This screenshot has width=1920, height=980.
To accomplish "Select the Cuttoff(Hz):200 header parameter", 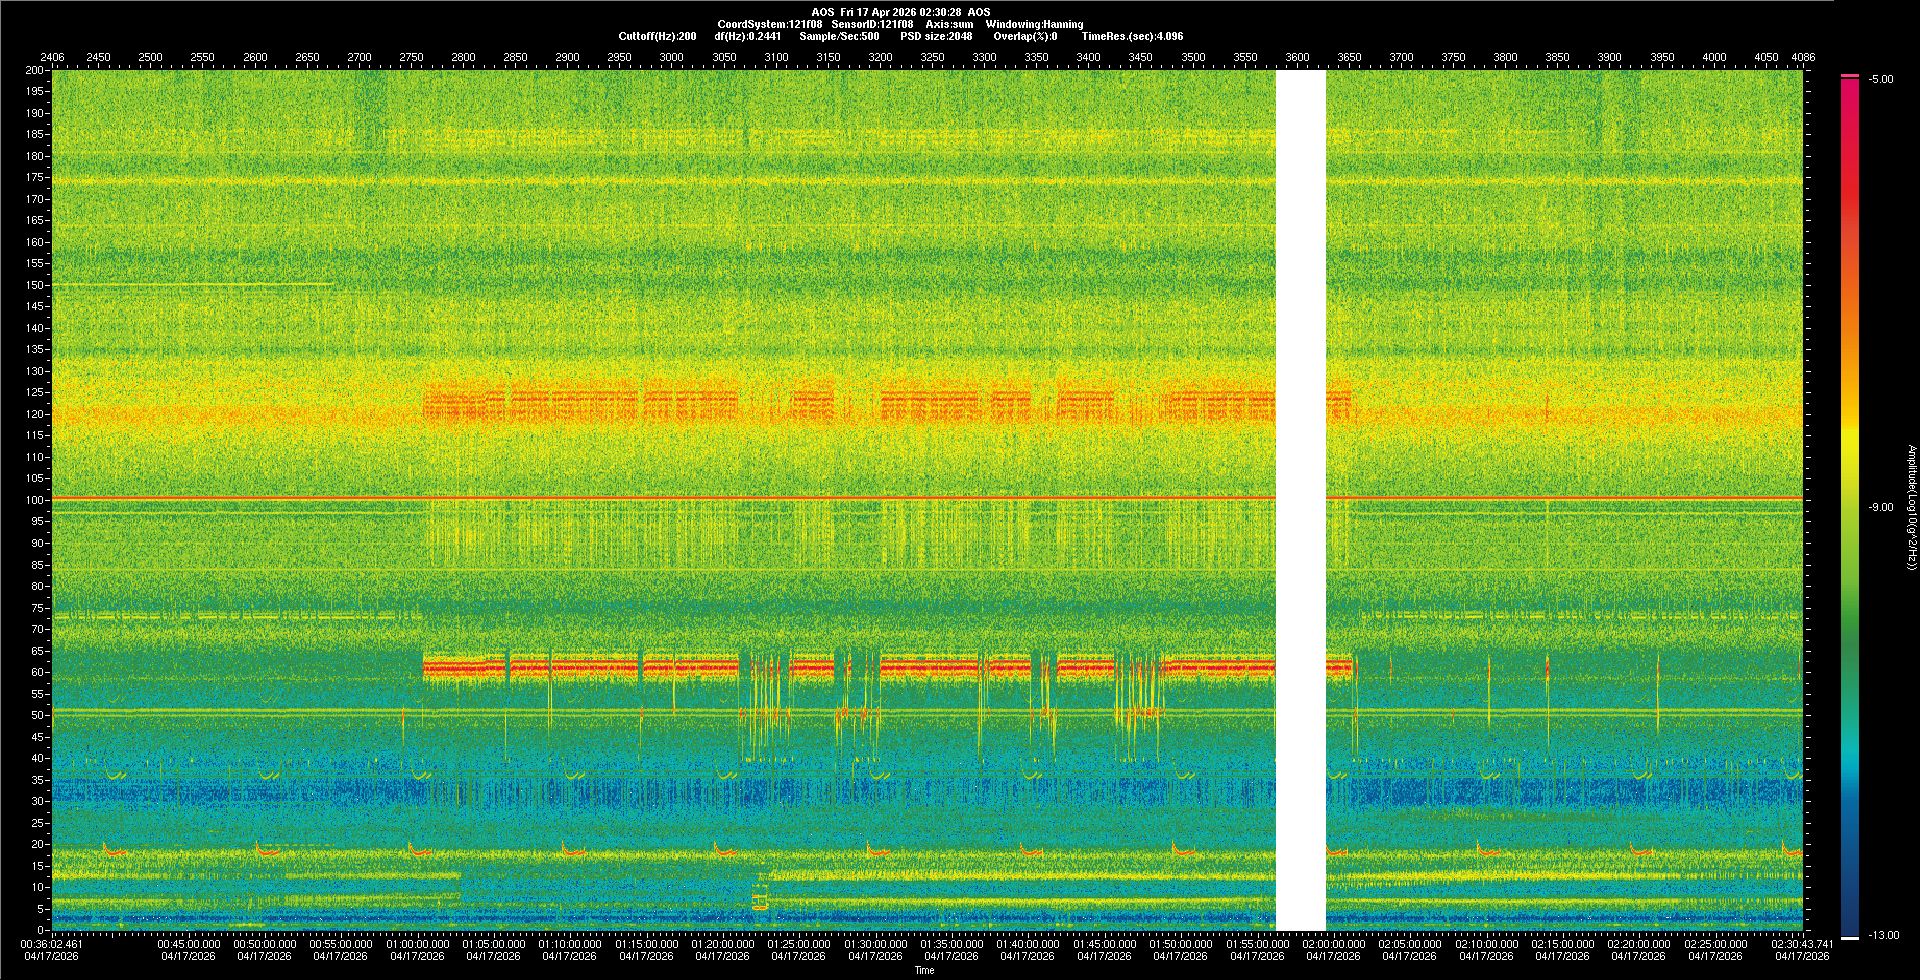I will click(x=657, y=36).
